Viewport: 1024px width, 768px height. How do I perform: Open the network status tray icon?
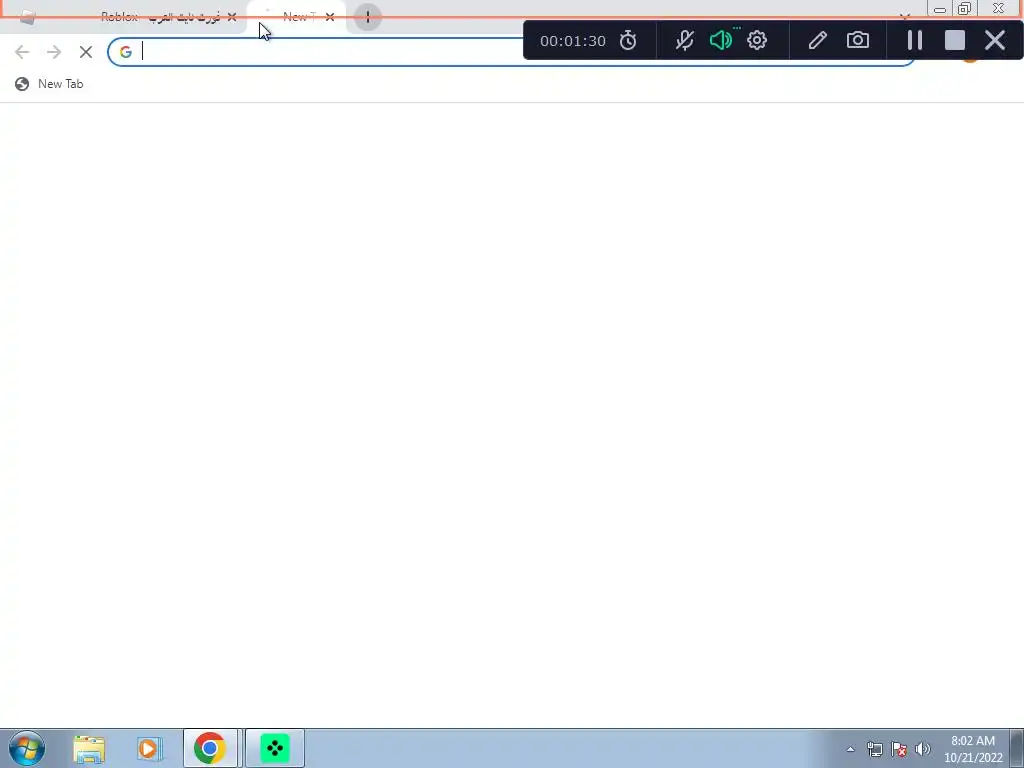coord(874,749)
